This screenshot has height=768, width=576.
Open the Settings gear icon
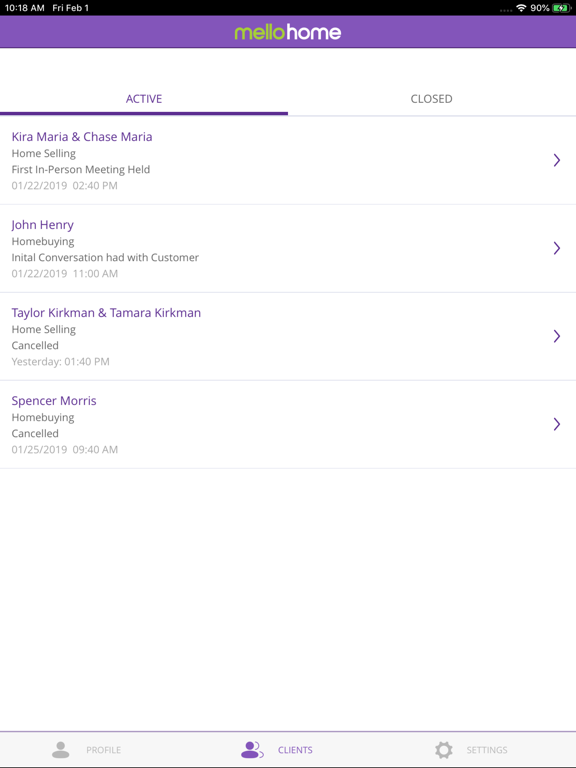click(444, 750)
